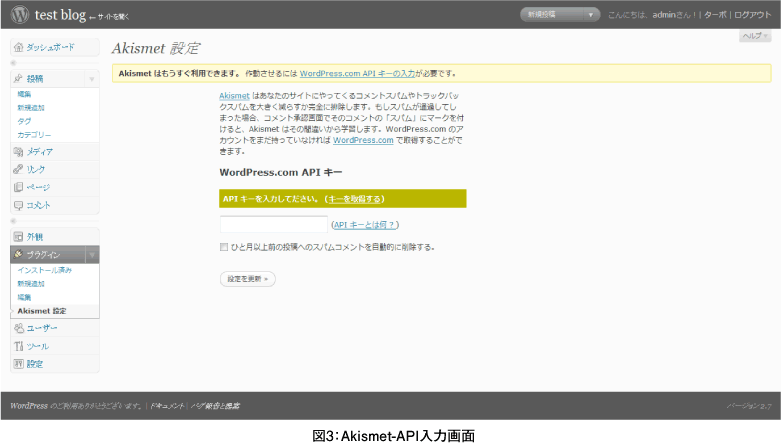The width and height of the screenshot is (781, 447).
Task: Collapse the プラグイン menu with its arrow
Action: point(92,255)
